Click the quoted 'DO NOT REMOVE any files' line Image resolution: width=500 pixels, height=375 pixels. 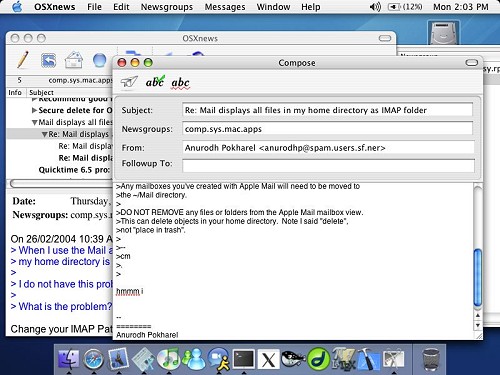[240, 212]
